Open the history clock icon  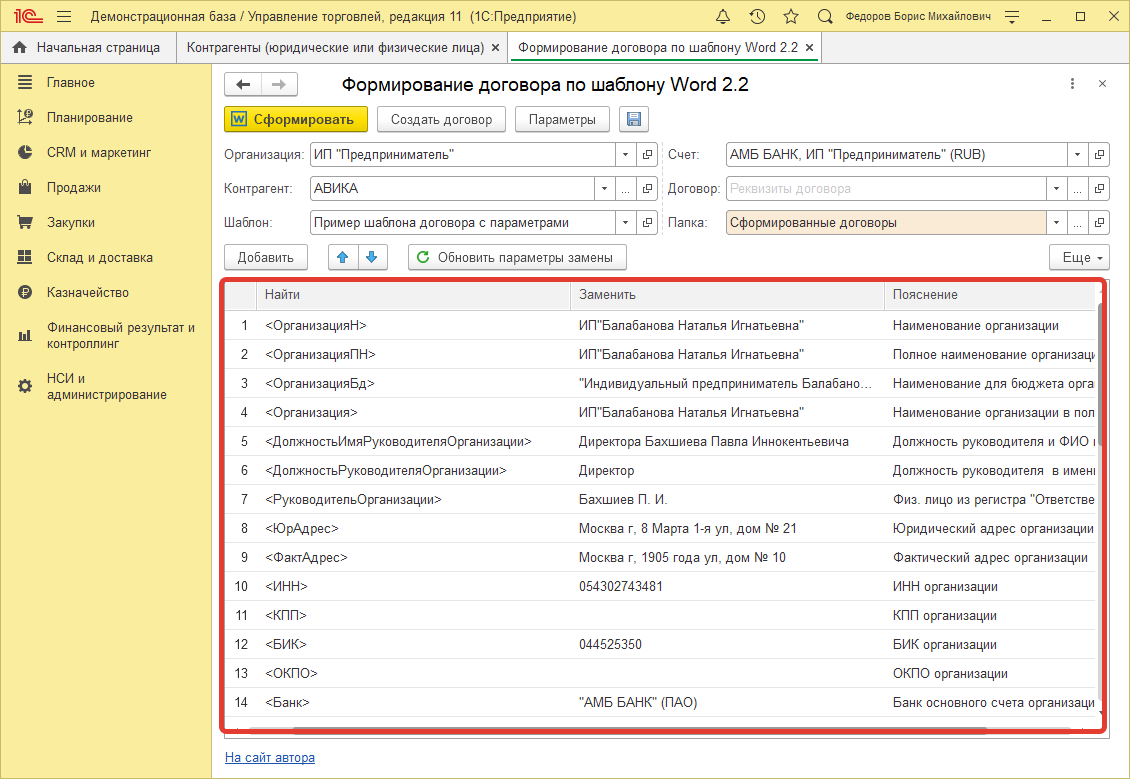pos(757,17)
